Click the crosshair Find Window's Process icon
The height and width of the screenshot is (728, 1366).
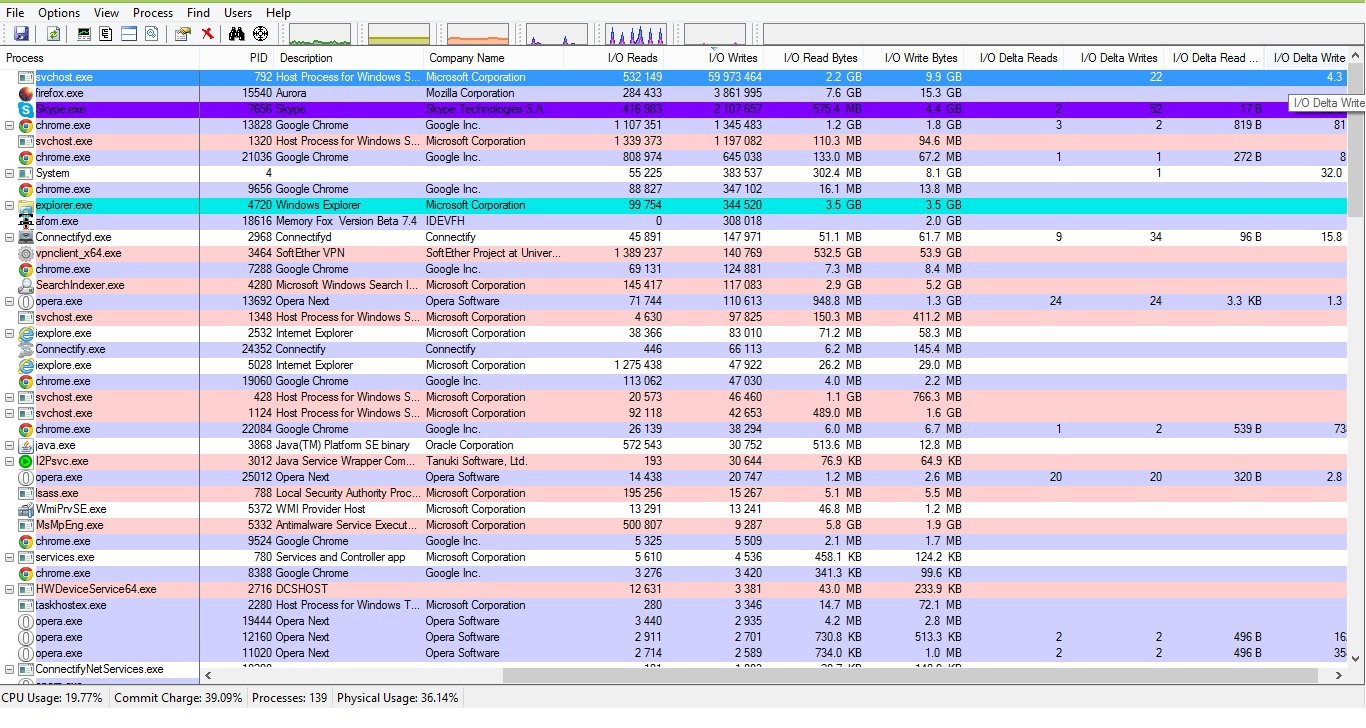click(x=260, y=34)
